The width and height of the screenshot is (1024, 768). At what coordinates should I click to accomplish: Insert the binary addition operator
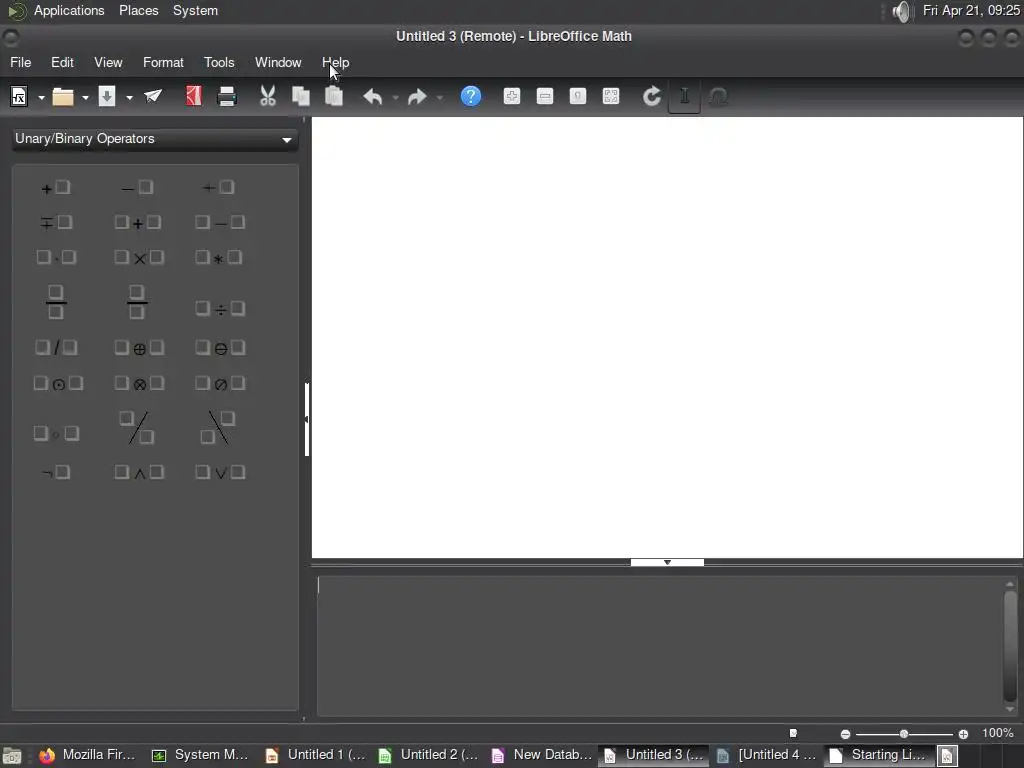pos(137,223)
